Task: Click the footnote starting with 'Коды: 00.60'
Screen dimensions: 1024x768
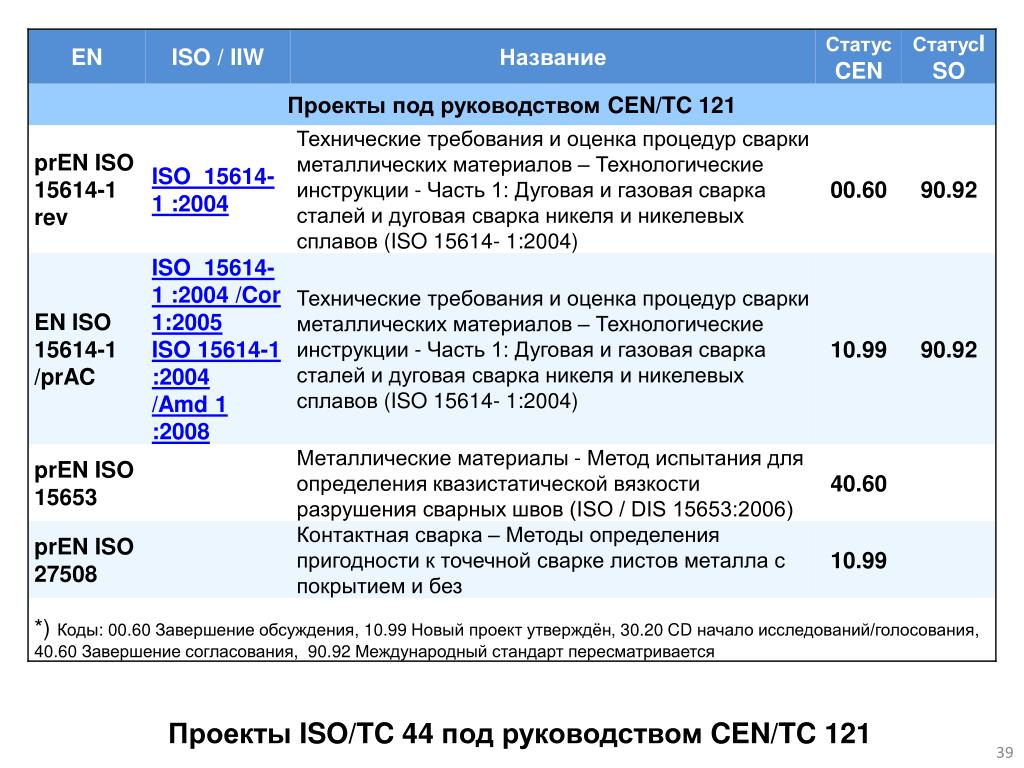Action: coord(507,639)
